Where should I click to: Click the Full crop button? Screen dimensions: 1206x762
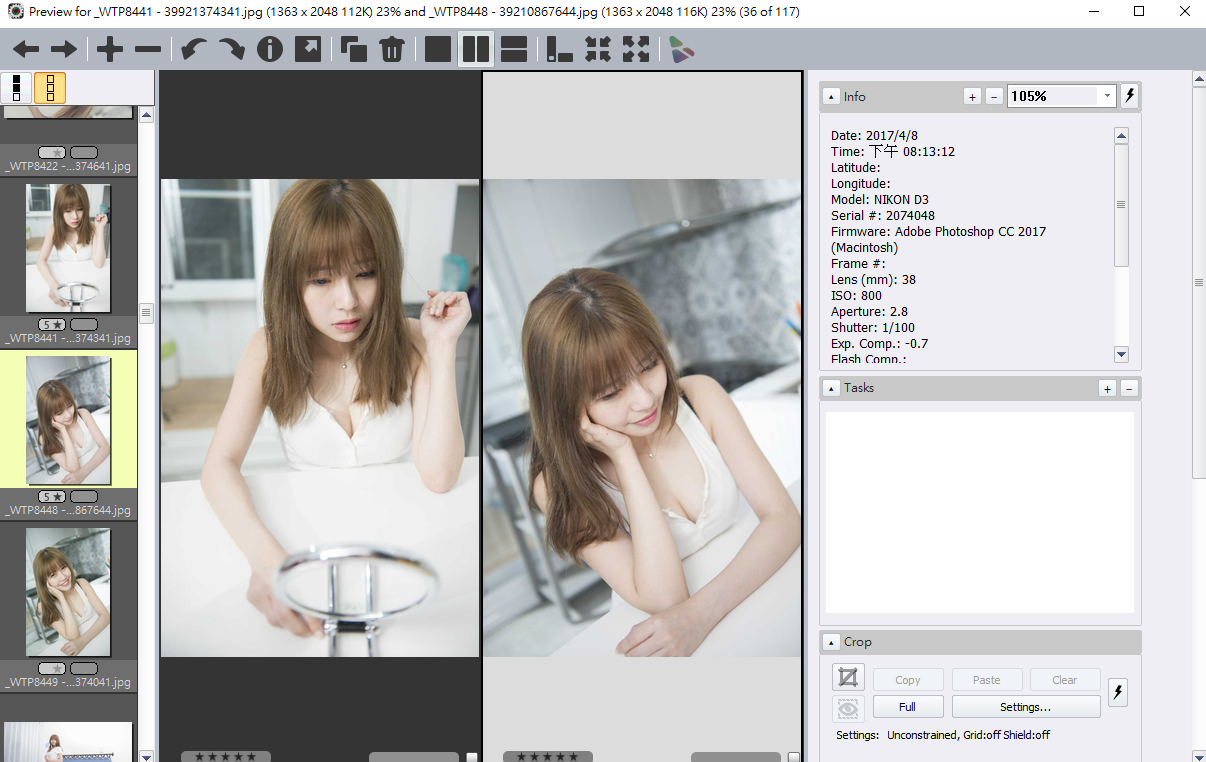pyautogui.click(x=907, y=707)
